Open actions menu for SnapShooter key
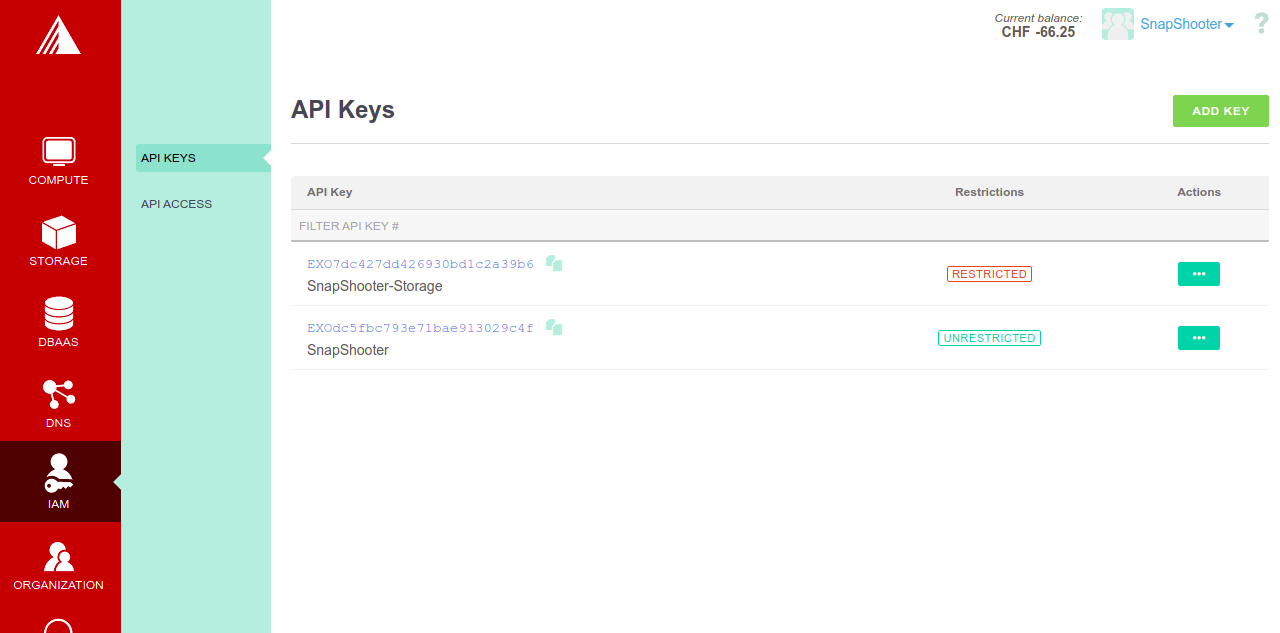 [x=1198, y=338]
